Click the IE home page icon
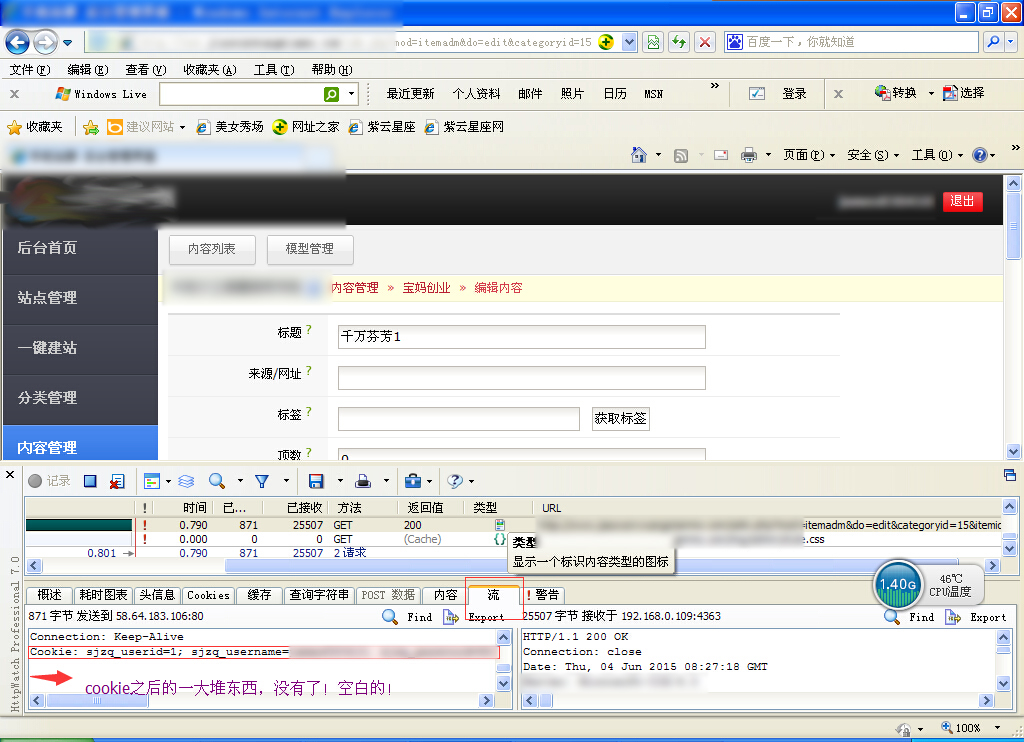The height and width of the screenshot is (742, 1024). [x=639, y=155]
